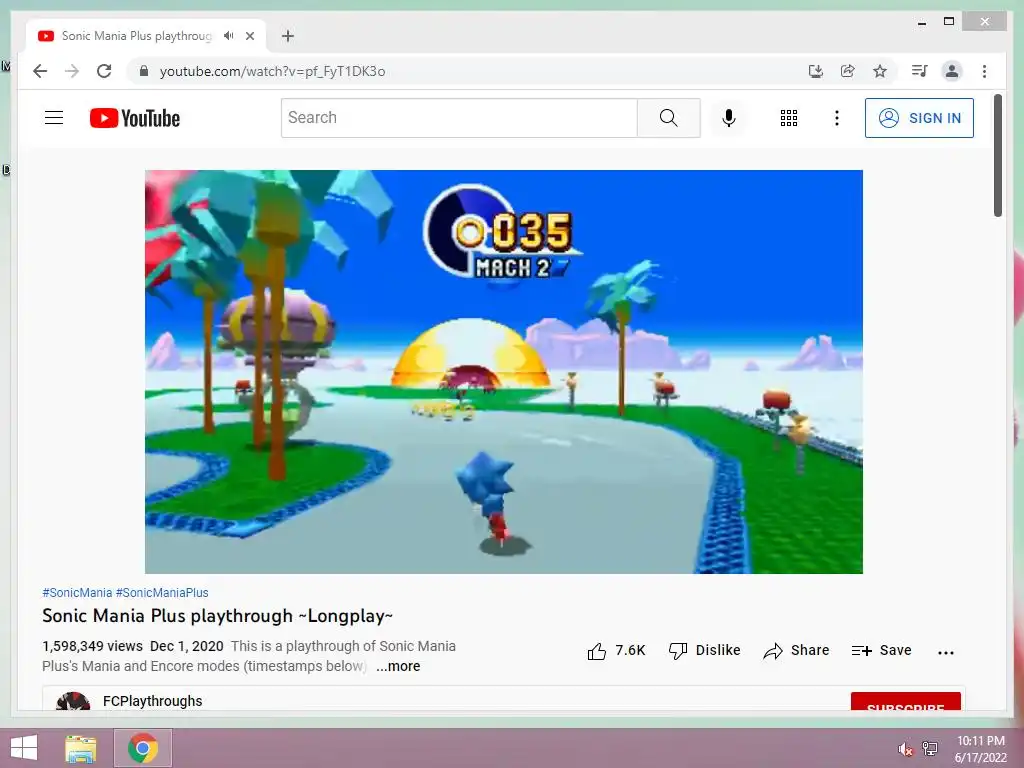This screenshot has width=1024, height=768.
Task: Click the video player to pause
Action: (504, 372)
